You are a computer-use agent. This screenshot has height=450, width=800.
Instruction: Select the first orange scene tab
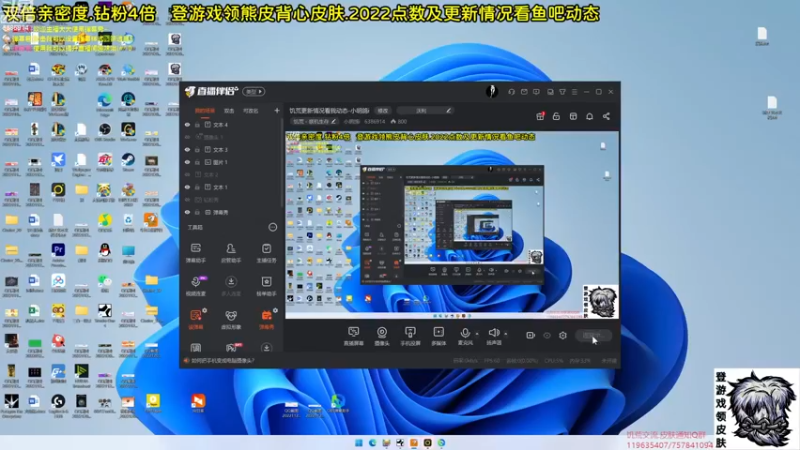[204, 110]
